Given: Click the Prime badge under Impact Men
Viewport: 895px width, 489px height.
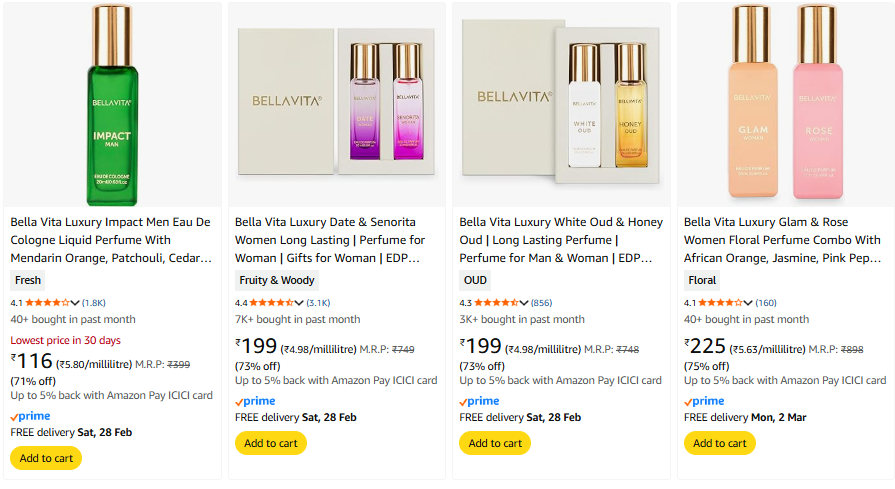Looking at the screenshot, I should pyautogui.click(x=30, y=416).
